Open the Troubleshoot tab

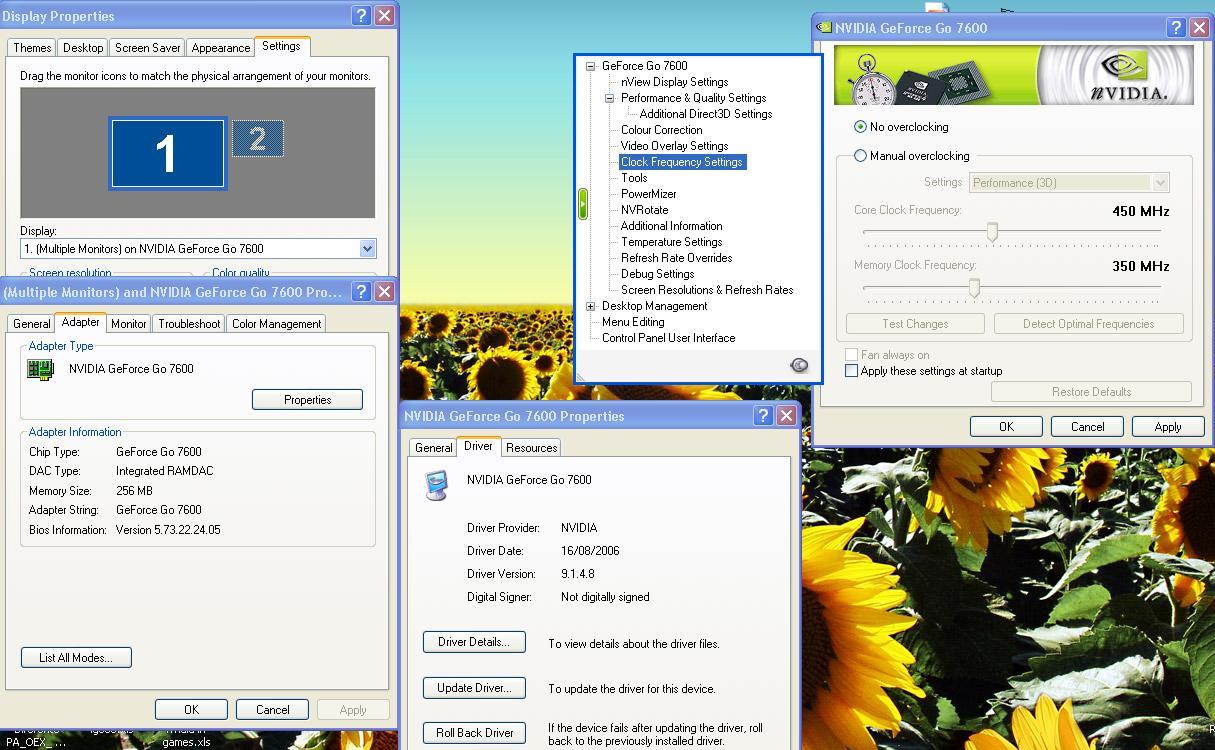(x=189, y=324)
